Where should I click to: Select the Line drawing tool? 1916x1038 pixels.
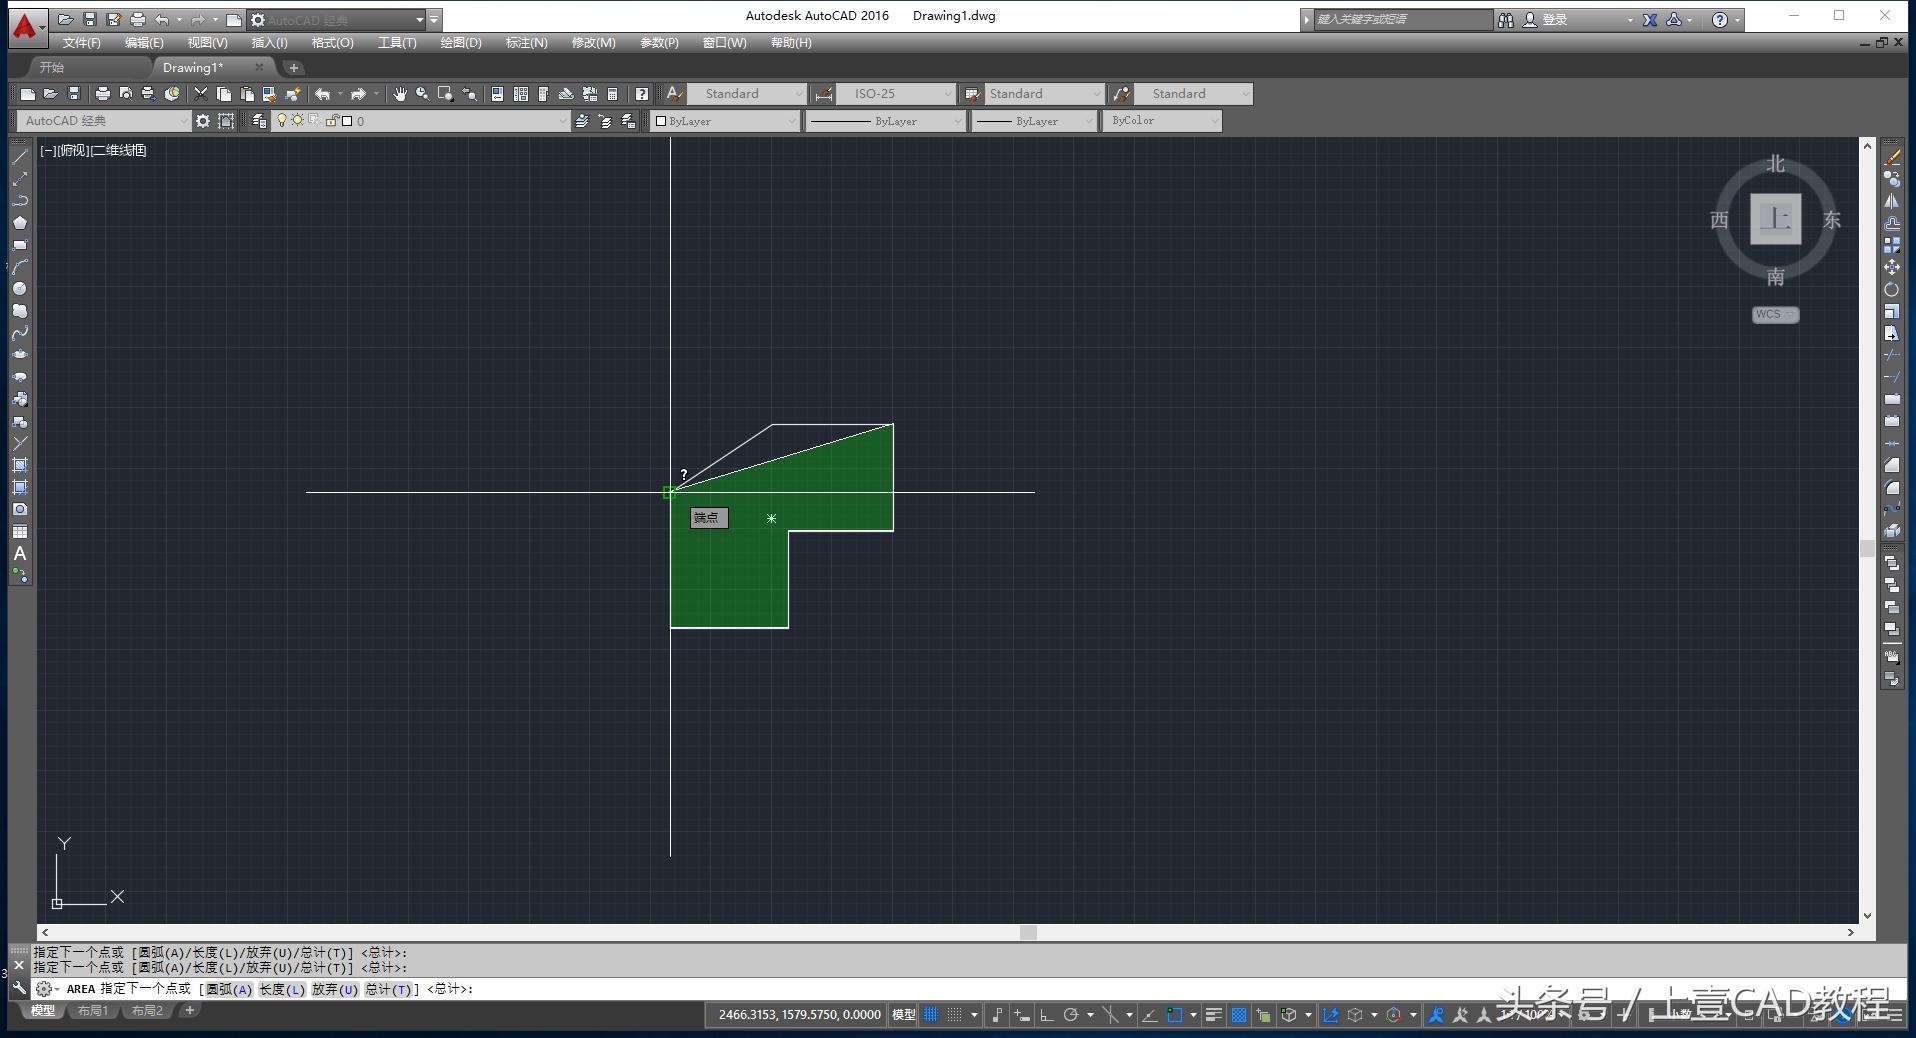click(x=19, y=157)
